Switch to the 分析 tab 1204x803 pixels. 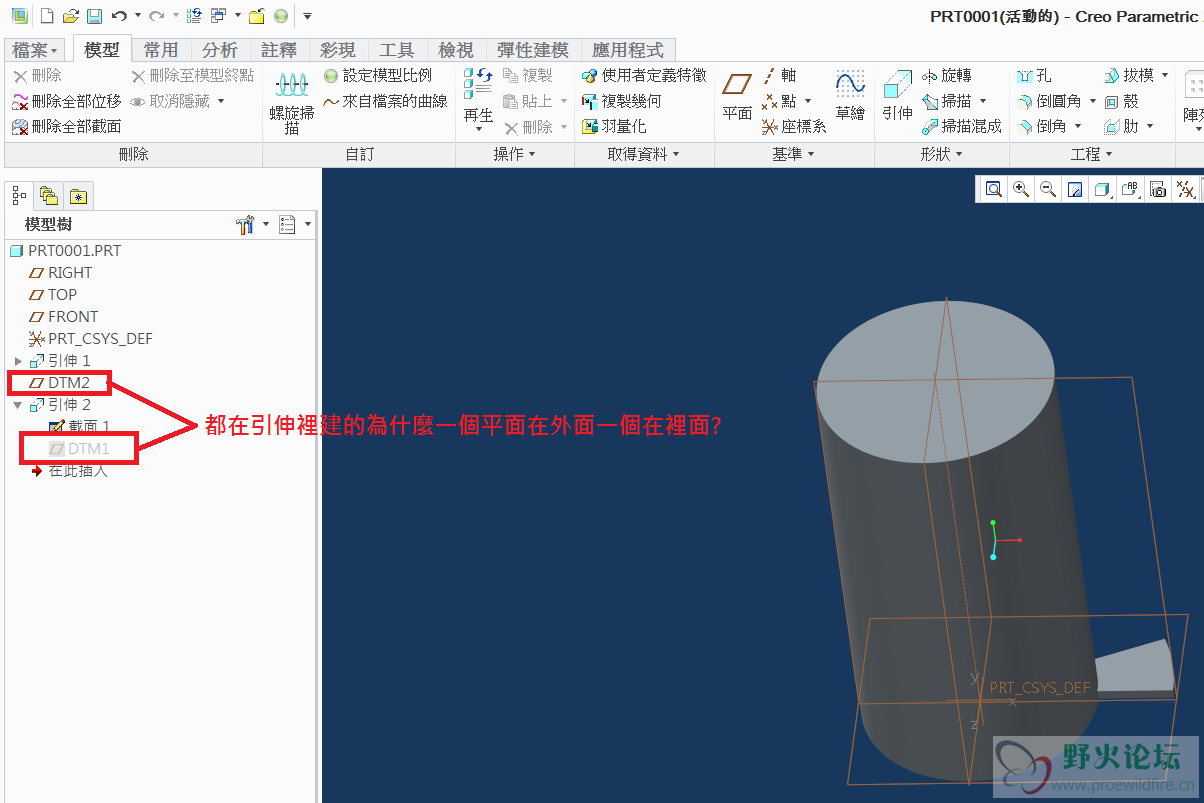click(220, 50)
